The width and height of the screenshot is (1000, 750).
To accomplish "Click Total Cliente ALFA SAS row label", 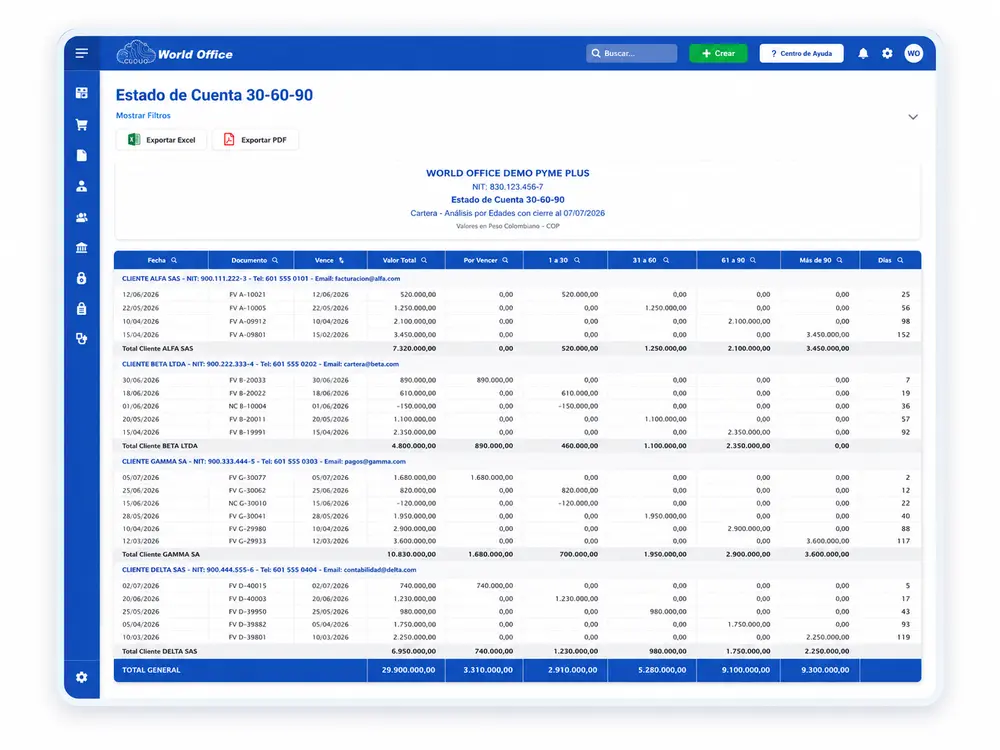I will coord(158,349).
